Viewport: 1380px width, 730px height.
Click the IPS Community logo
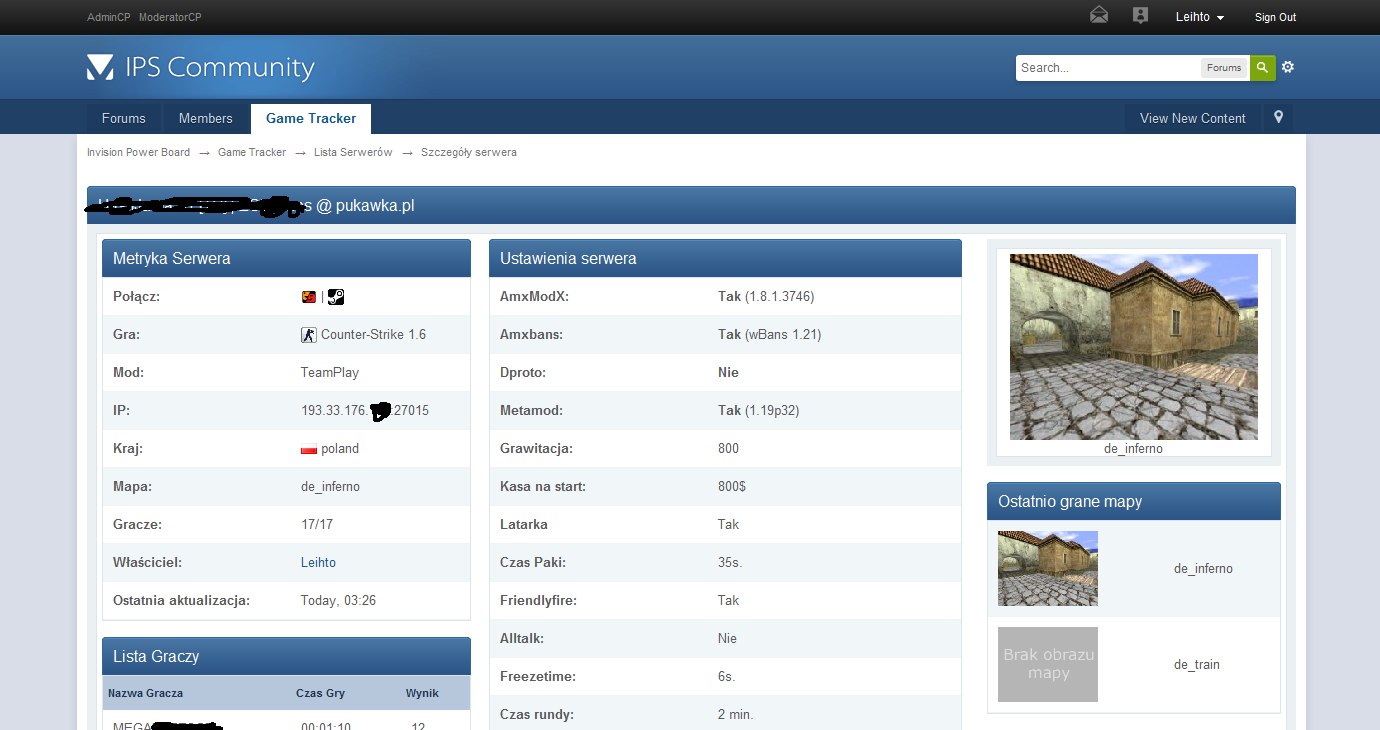coord(200,68)
